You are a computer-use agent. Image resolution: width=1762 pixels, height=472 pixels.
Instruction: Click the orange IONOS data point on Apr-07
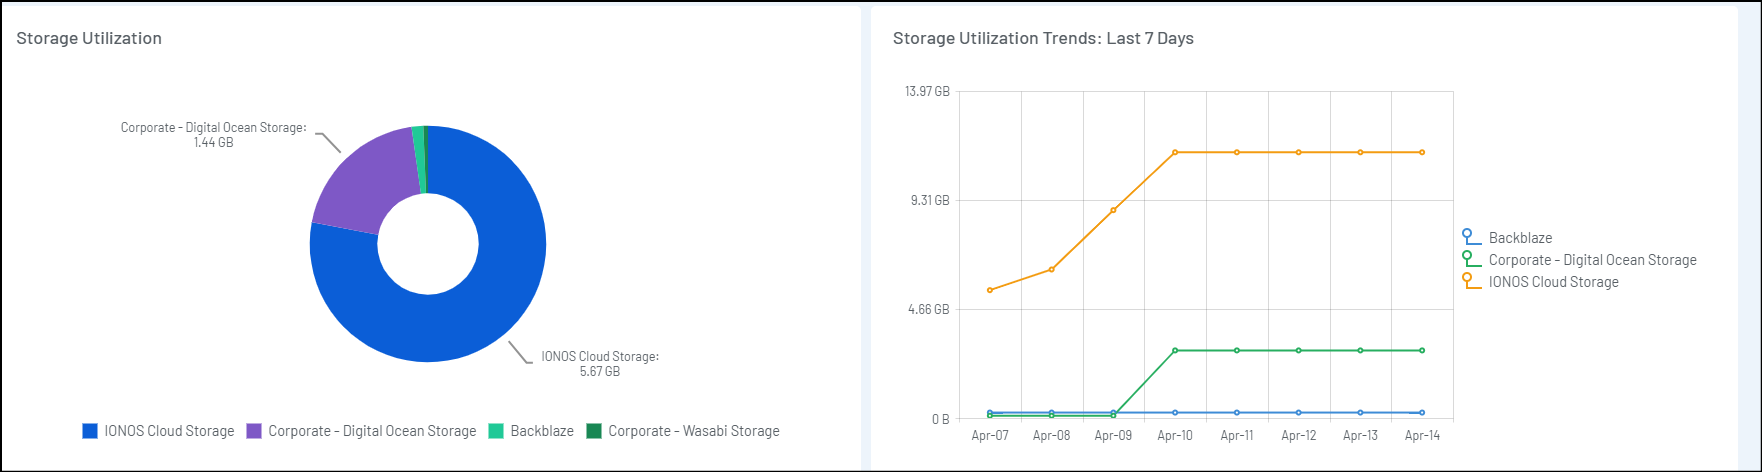(x=990, y=290)
